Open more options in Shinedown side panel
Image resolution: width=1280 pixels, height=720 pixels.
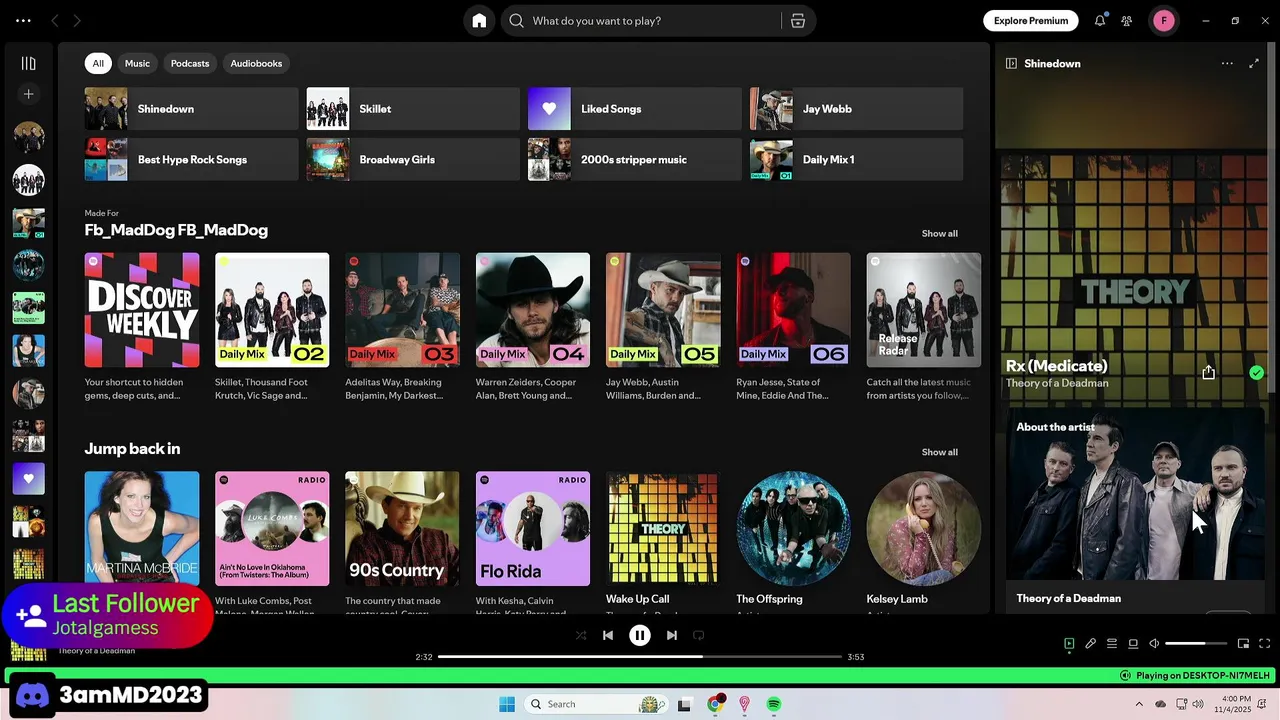tap(1227, 63)
